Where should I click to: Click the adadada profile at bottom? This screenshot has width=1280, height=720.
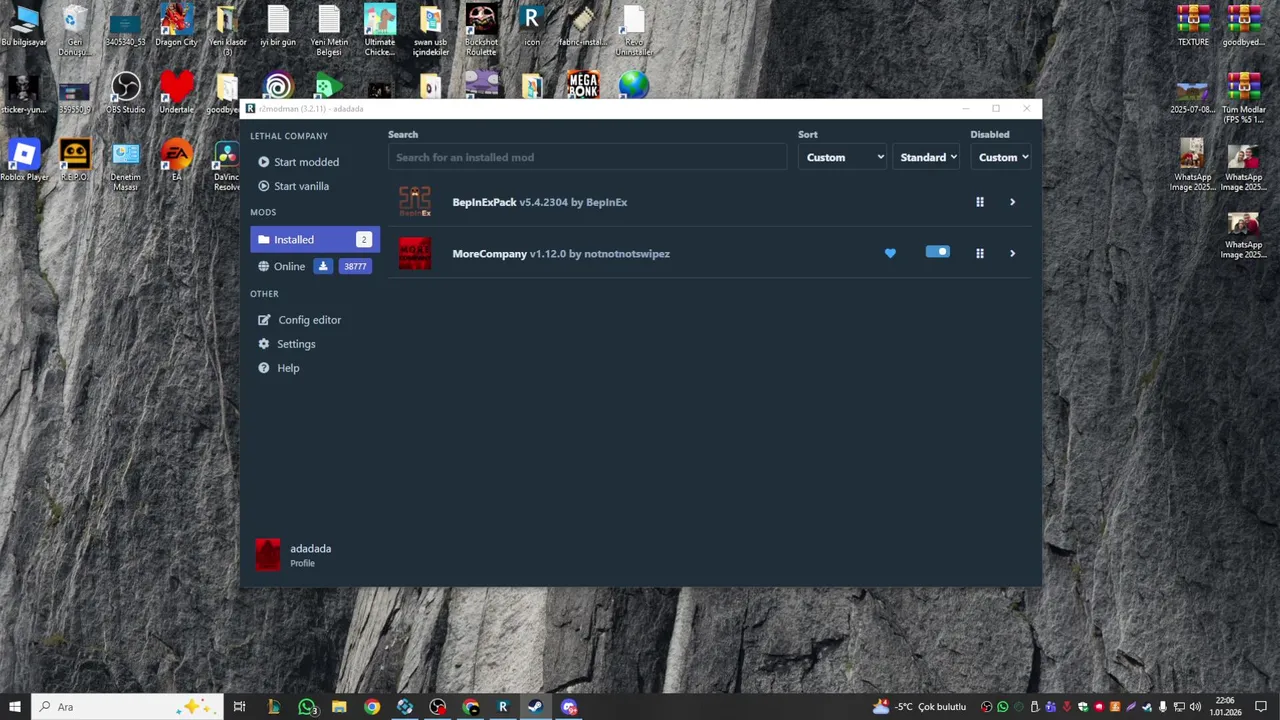click(293, 555)
